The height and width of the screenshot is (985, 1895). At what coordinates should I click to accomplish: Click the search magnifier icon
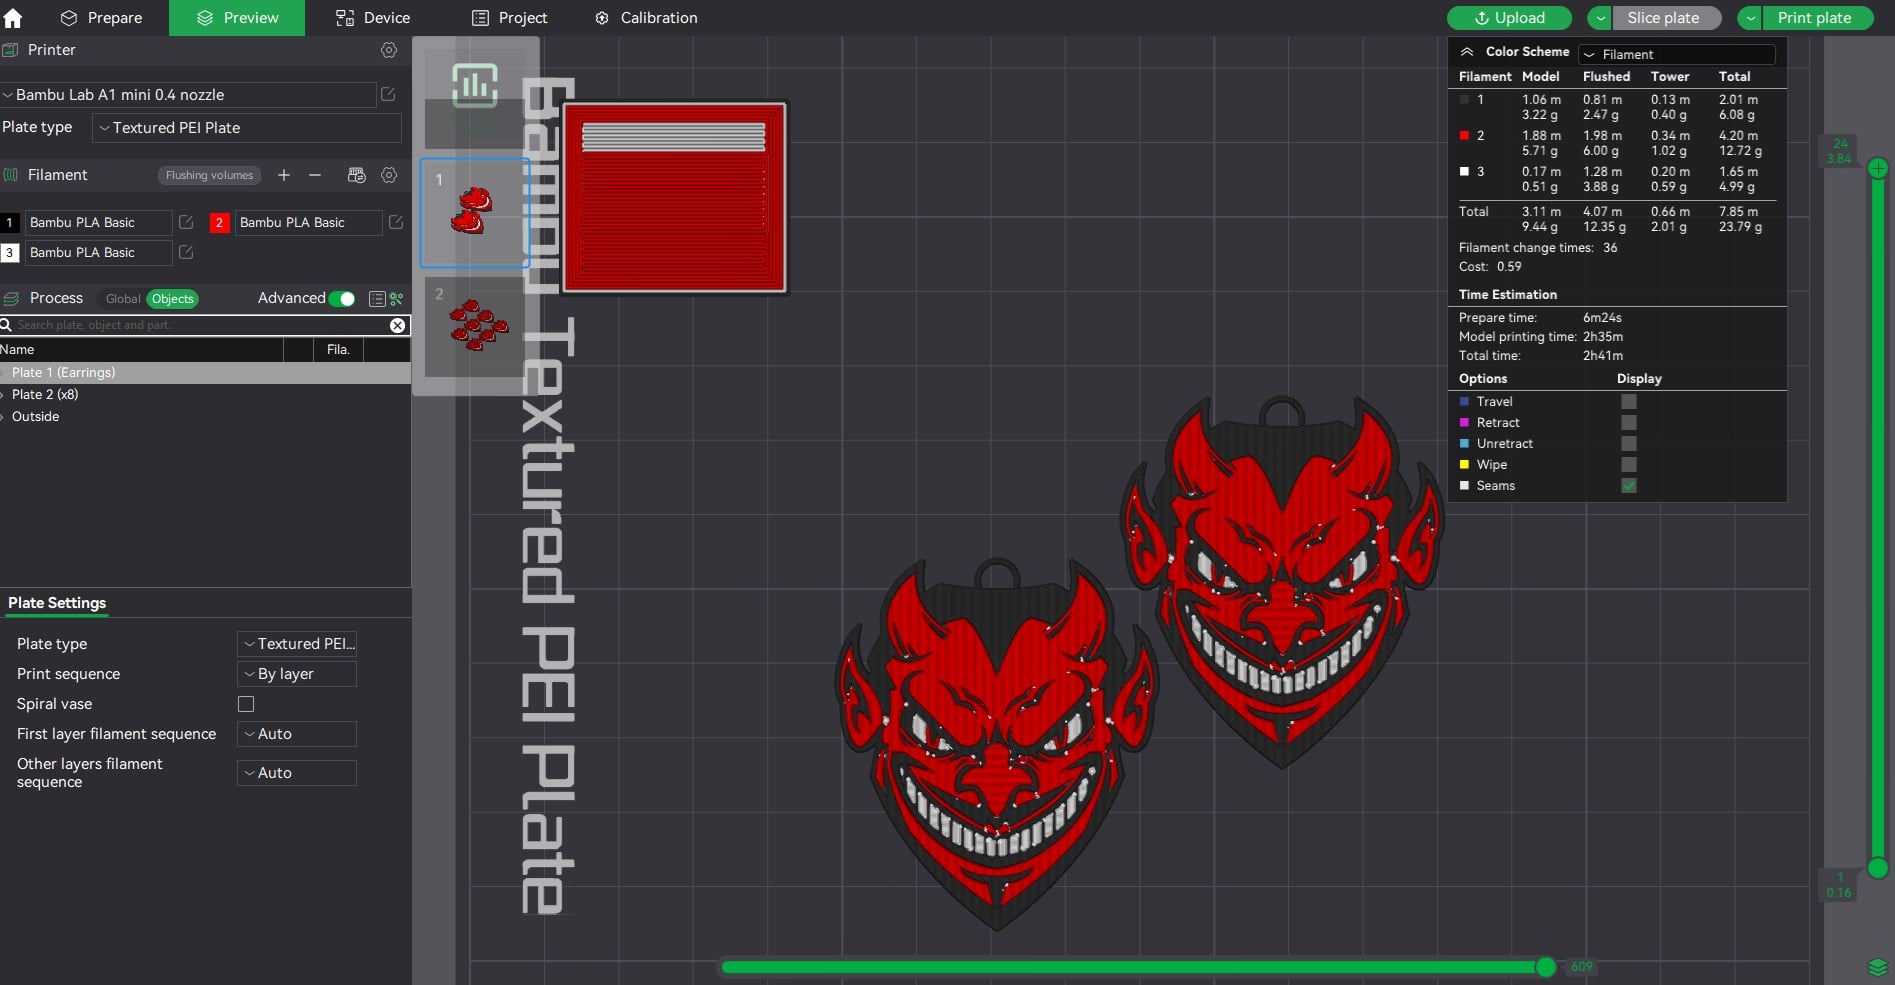6,325
